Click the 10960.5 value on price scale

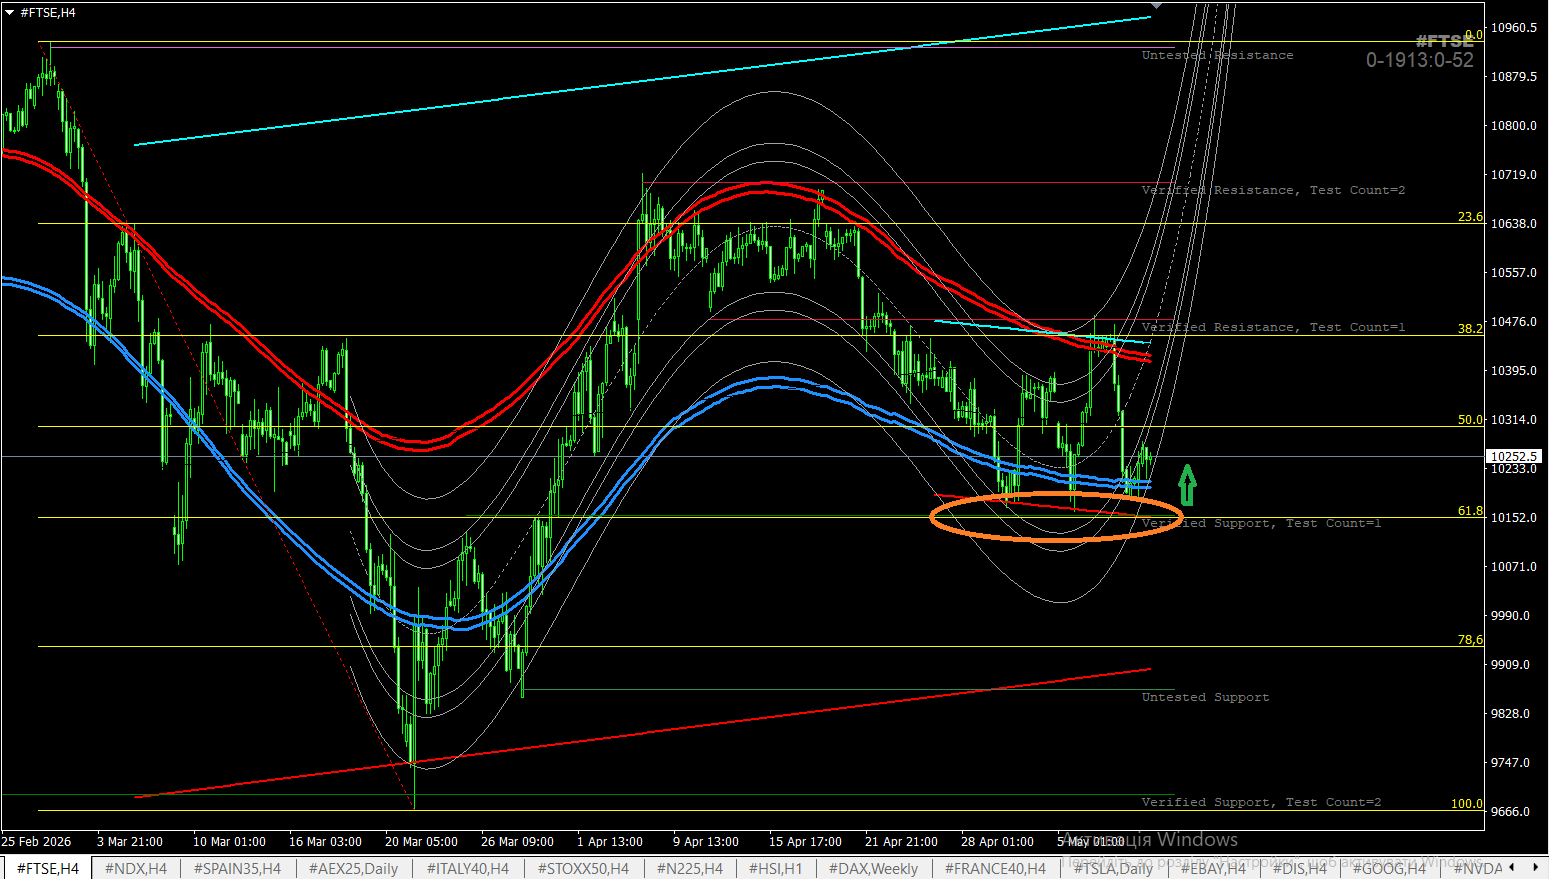coord(1514,28)
